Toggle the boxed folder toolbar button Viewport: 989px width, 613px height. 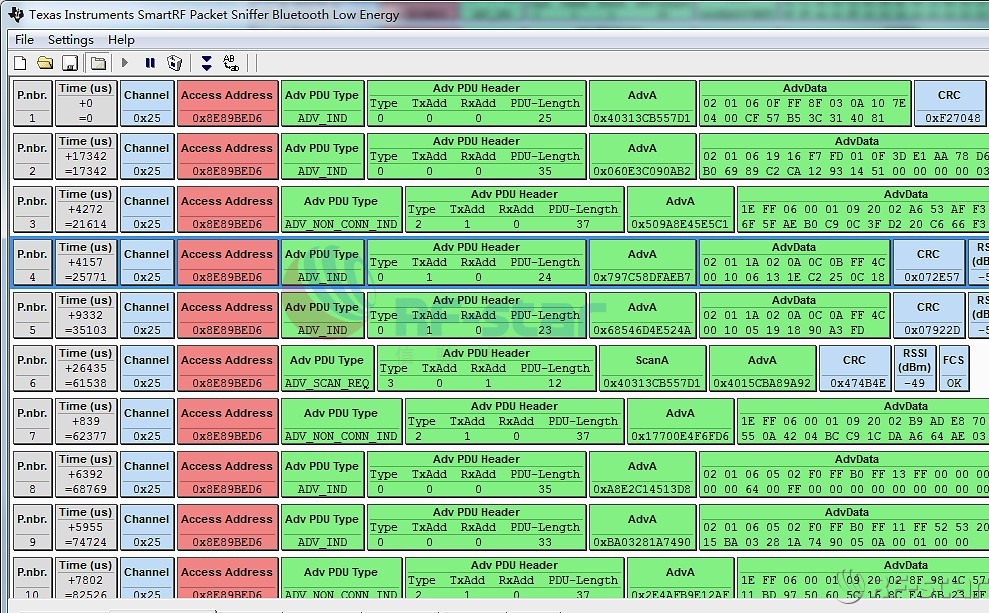pyautogui.click(x=97, y=63)
